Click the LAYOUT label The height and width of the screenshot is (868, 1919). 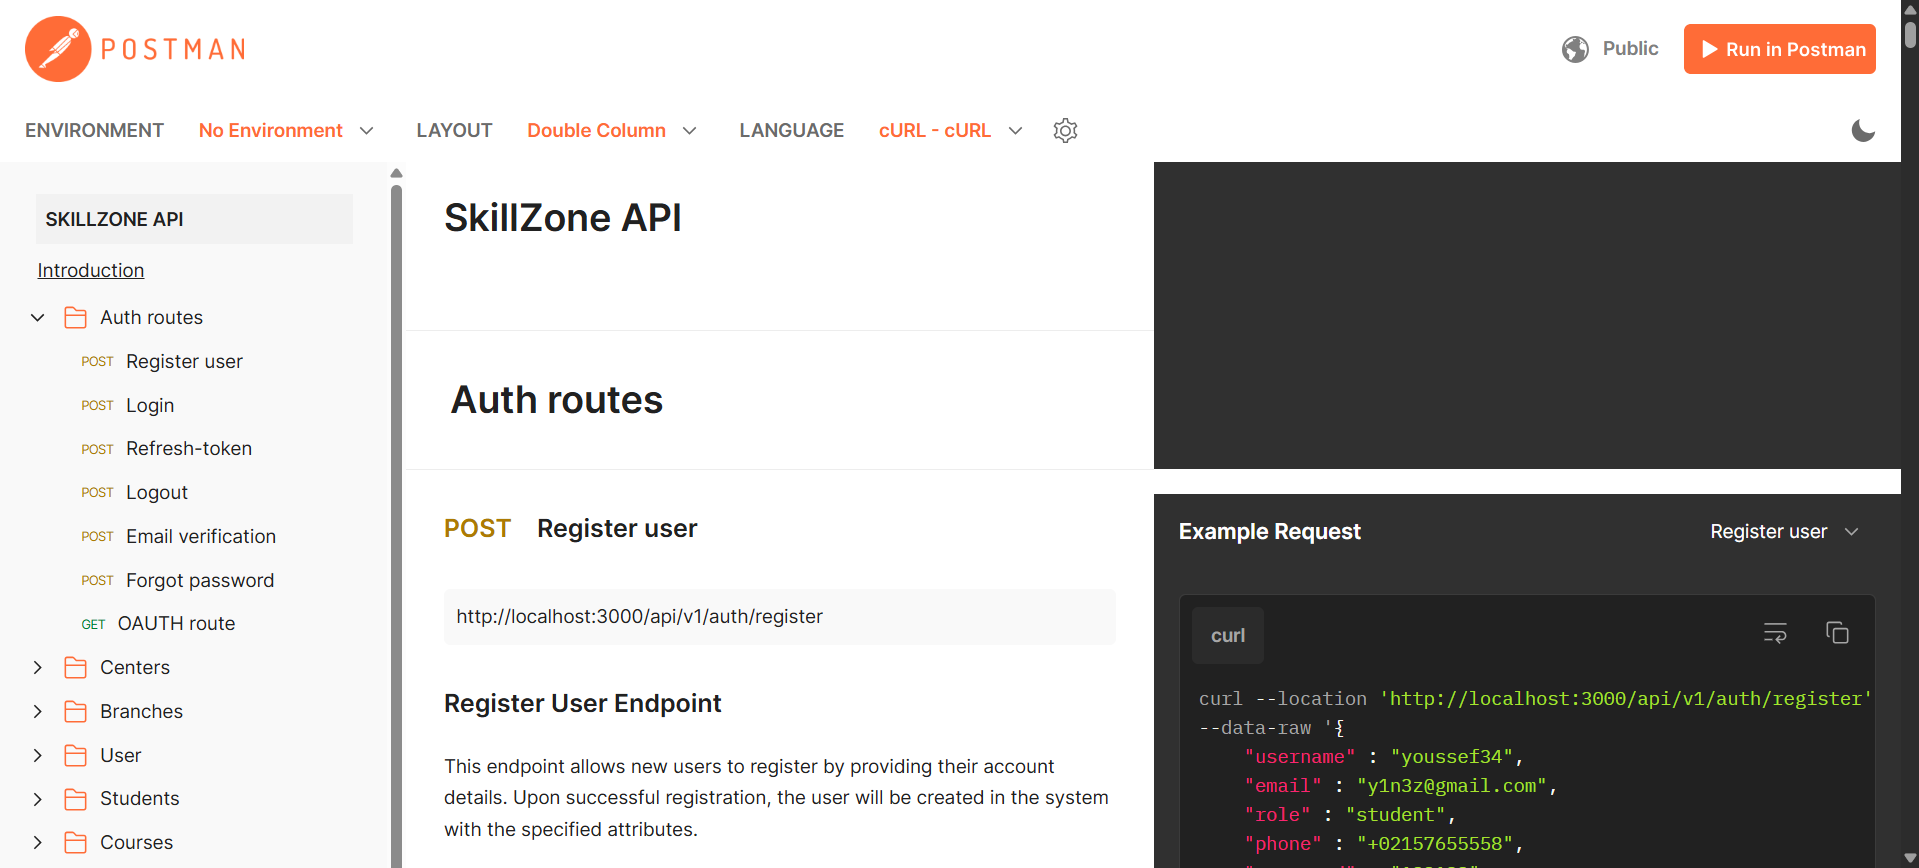tap(454, 130)
